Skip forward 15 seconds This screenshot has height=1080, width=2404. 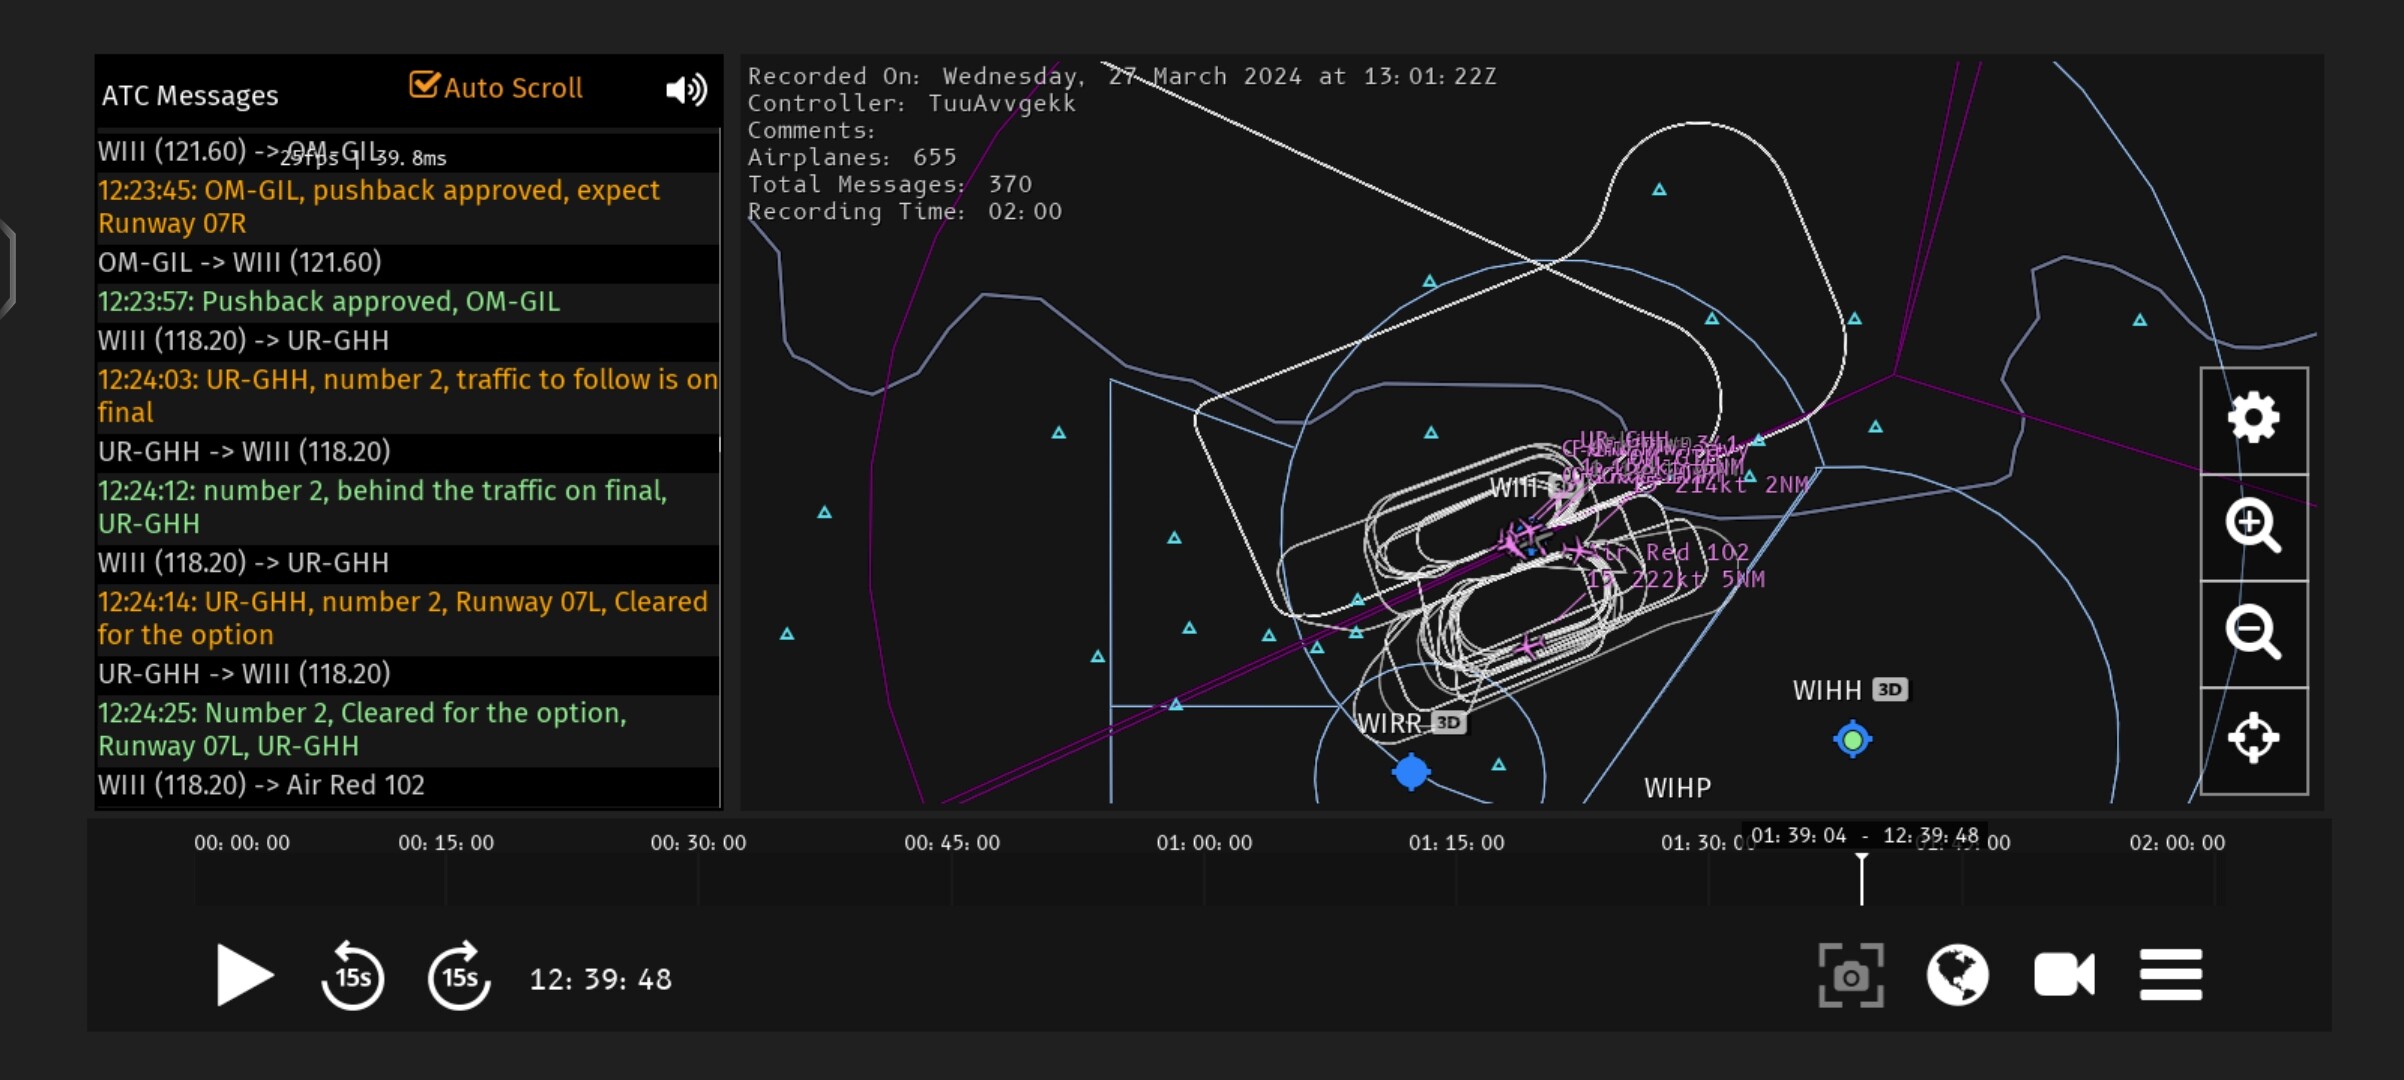tap(459, 976)
